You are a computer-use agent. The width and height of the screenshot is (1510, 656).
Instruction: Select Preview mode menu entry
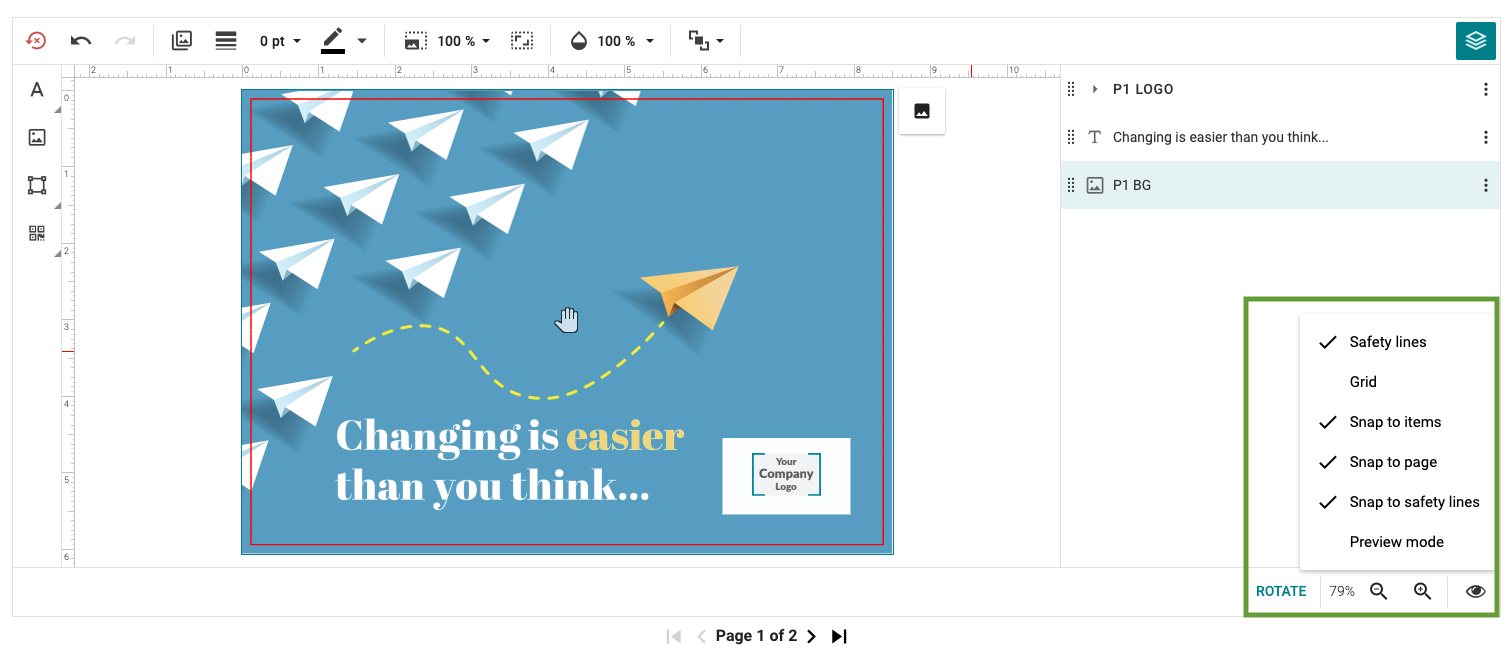pos(1396,542)
